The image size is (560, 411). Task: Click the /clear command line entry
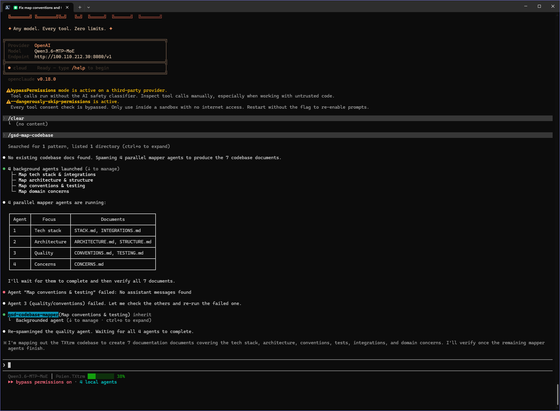16,118
